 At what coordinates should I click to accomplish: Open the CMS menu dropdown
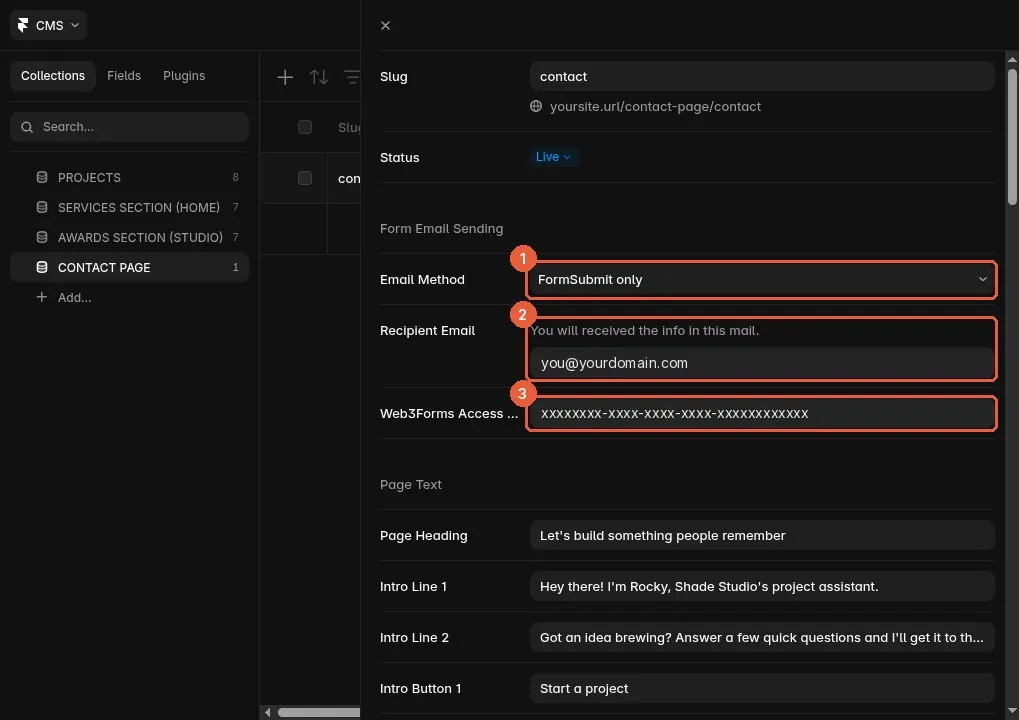tap(48, 25)
